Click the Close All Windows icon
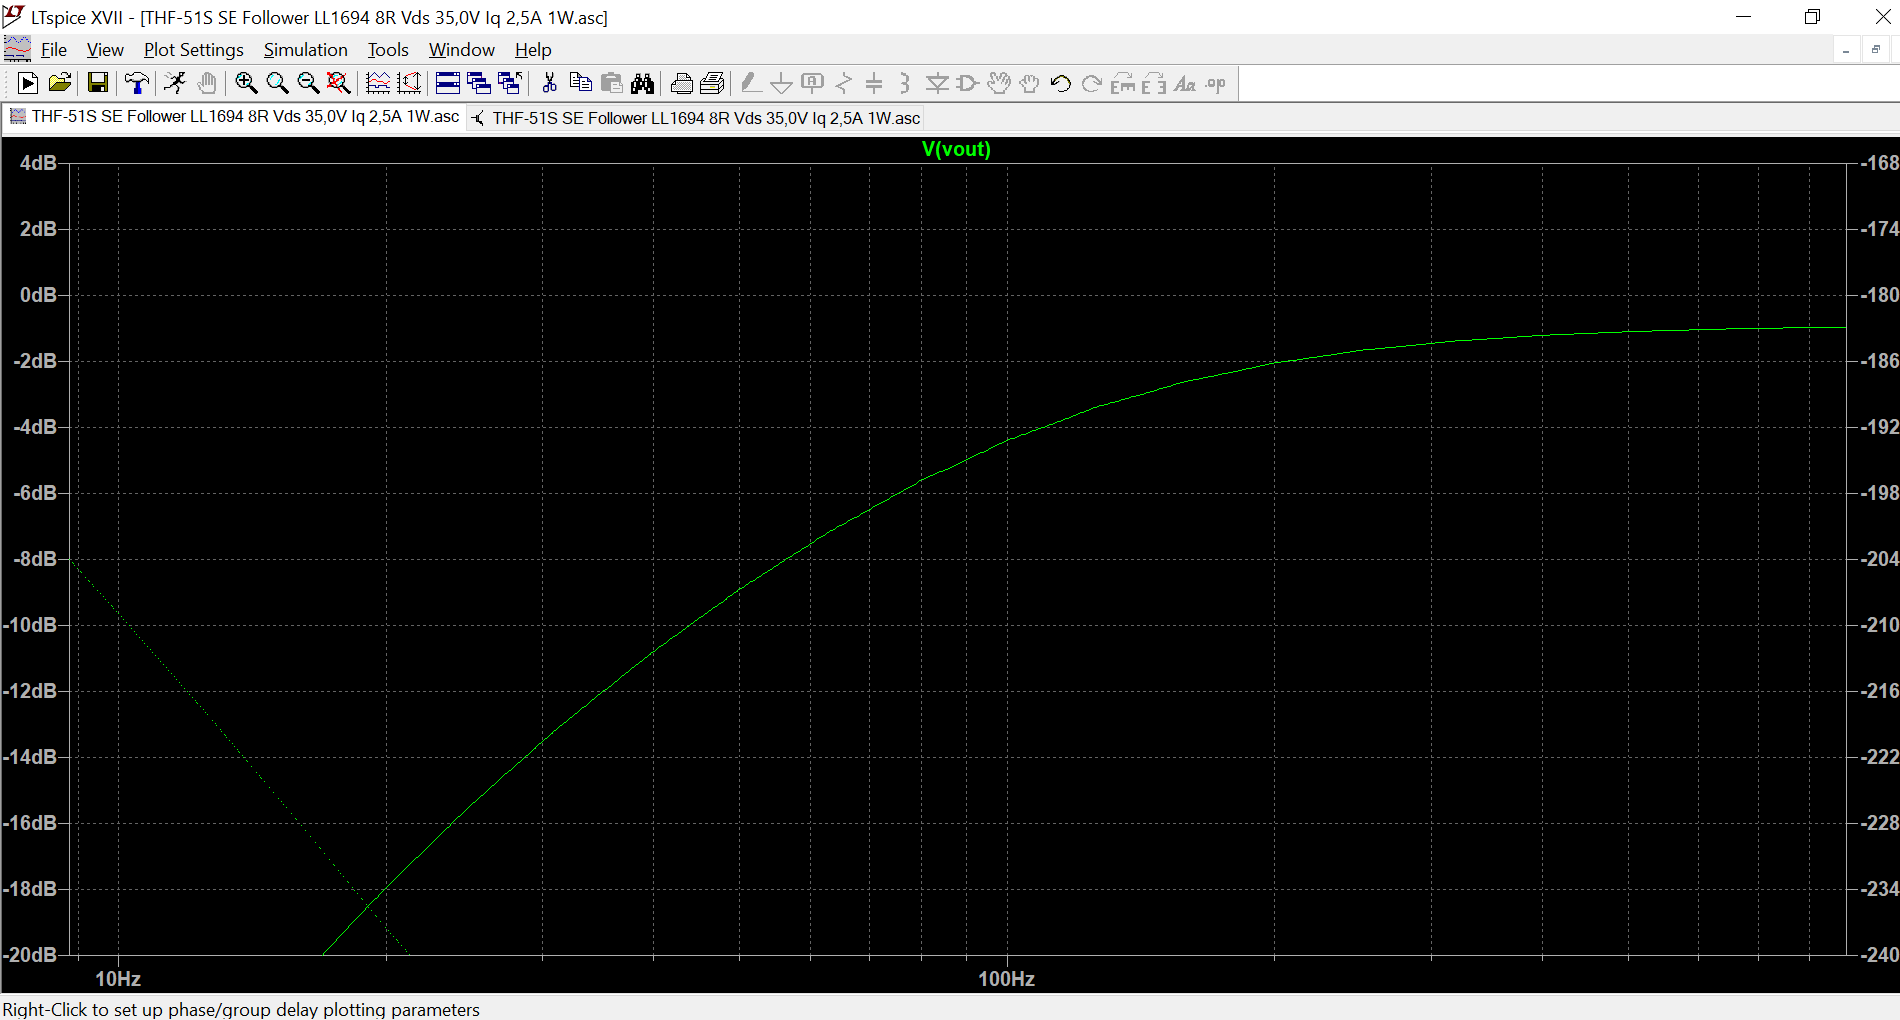Viewport: 1900px width, 1020px height. pos(510,84)
